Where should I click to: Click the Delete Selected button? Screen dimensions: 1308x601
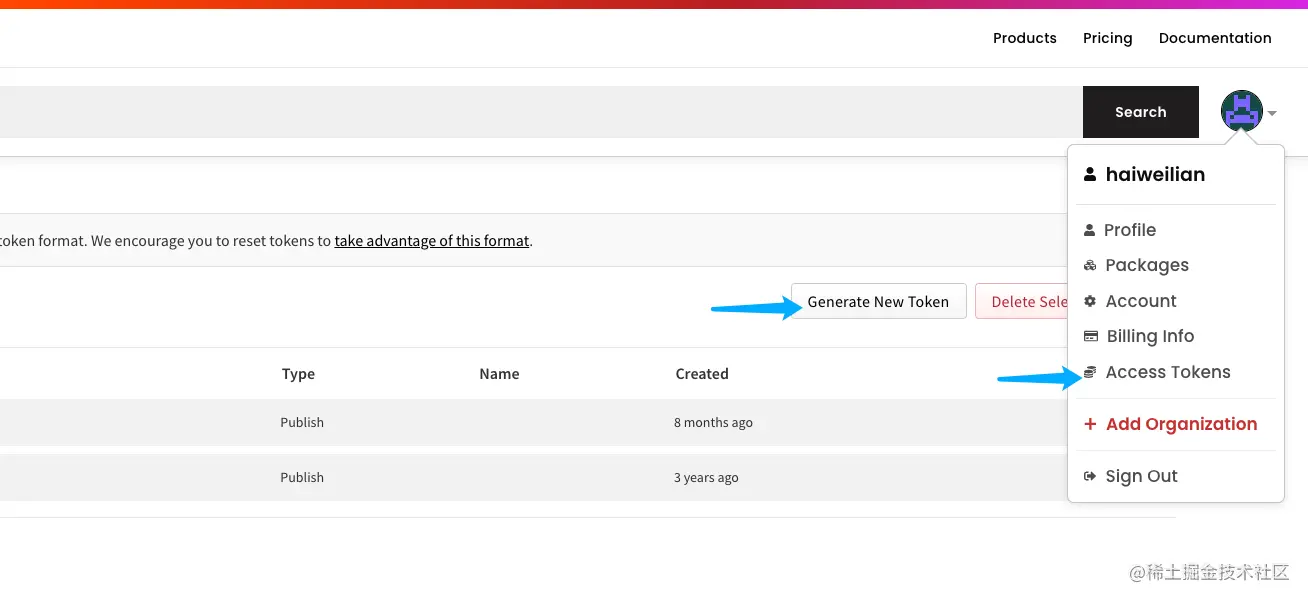pos(1022,302)
